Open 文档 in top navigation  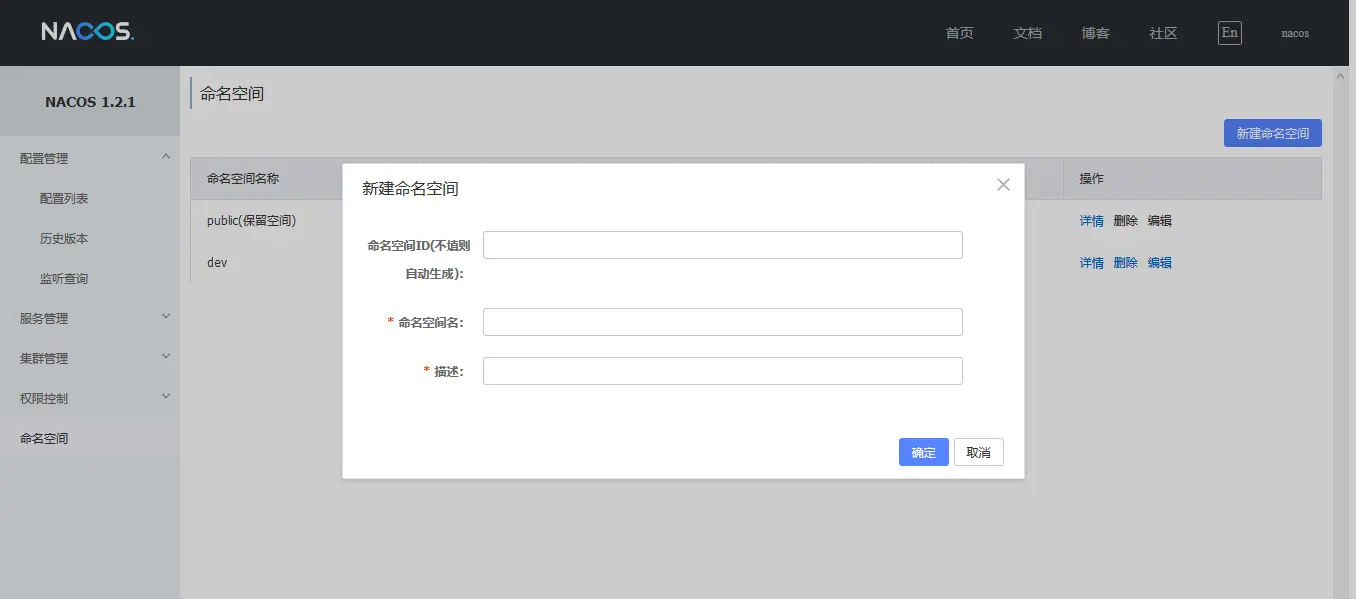click(x=1027, y=33)
